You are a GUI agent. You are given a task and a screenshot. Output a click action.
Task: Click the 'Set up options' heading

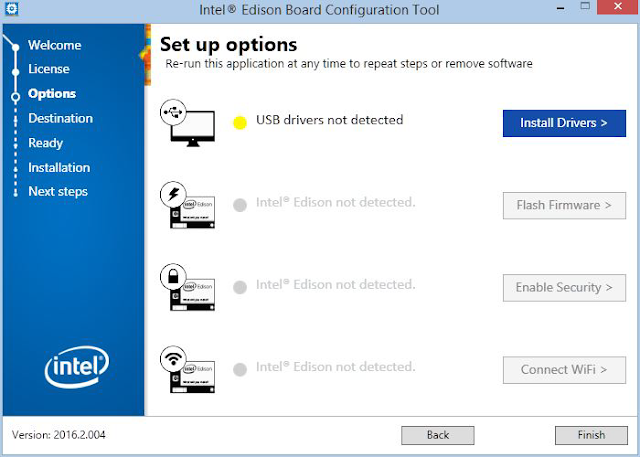pyautogui.click(x=229, y=45)
